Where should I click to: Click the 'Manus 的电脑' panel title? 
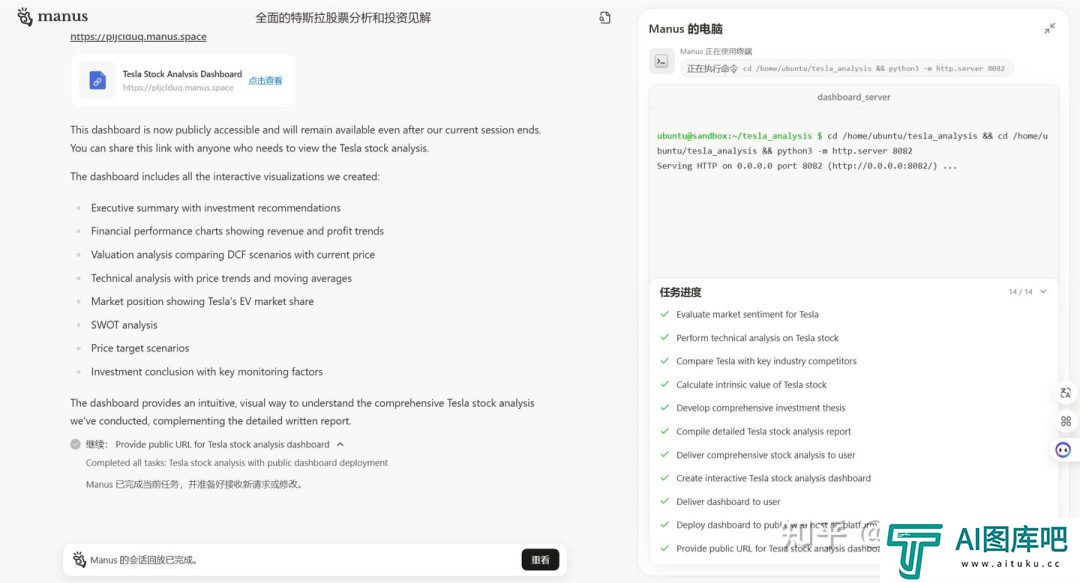[x=685, y=29]
